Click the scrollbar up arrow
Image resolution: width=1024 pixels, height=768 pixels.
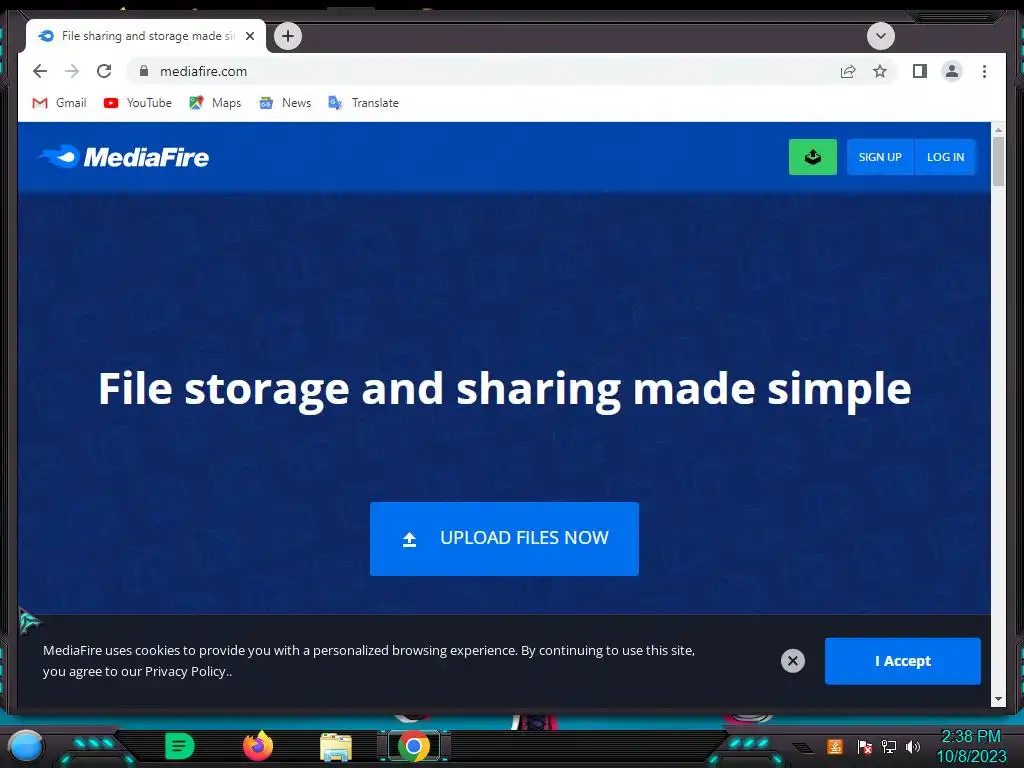pos(999,130)
